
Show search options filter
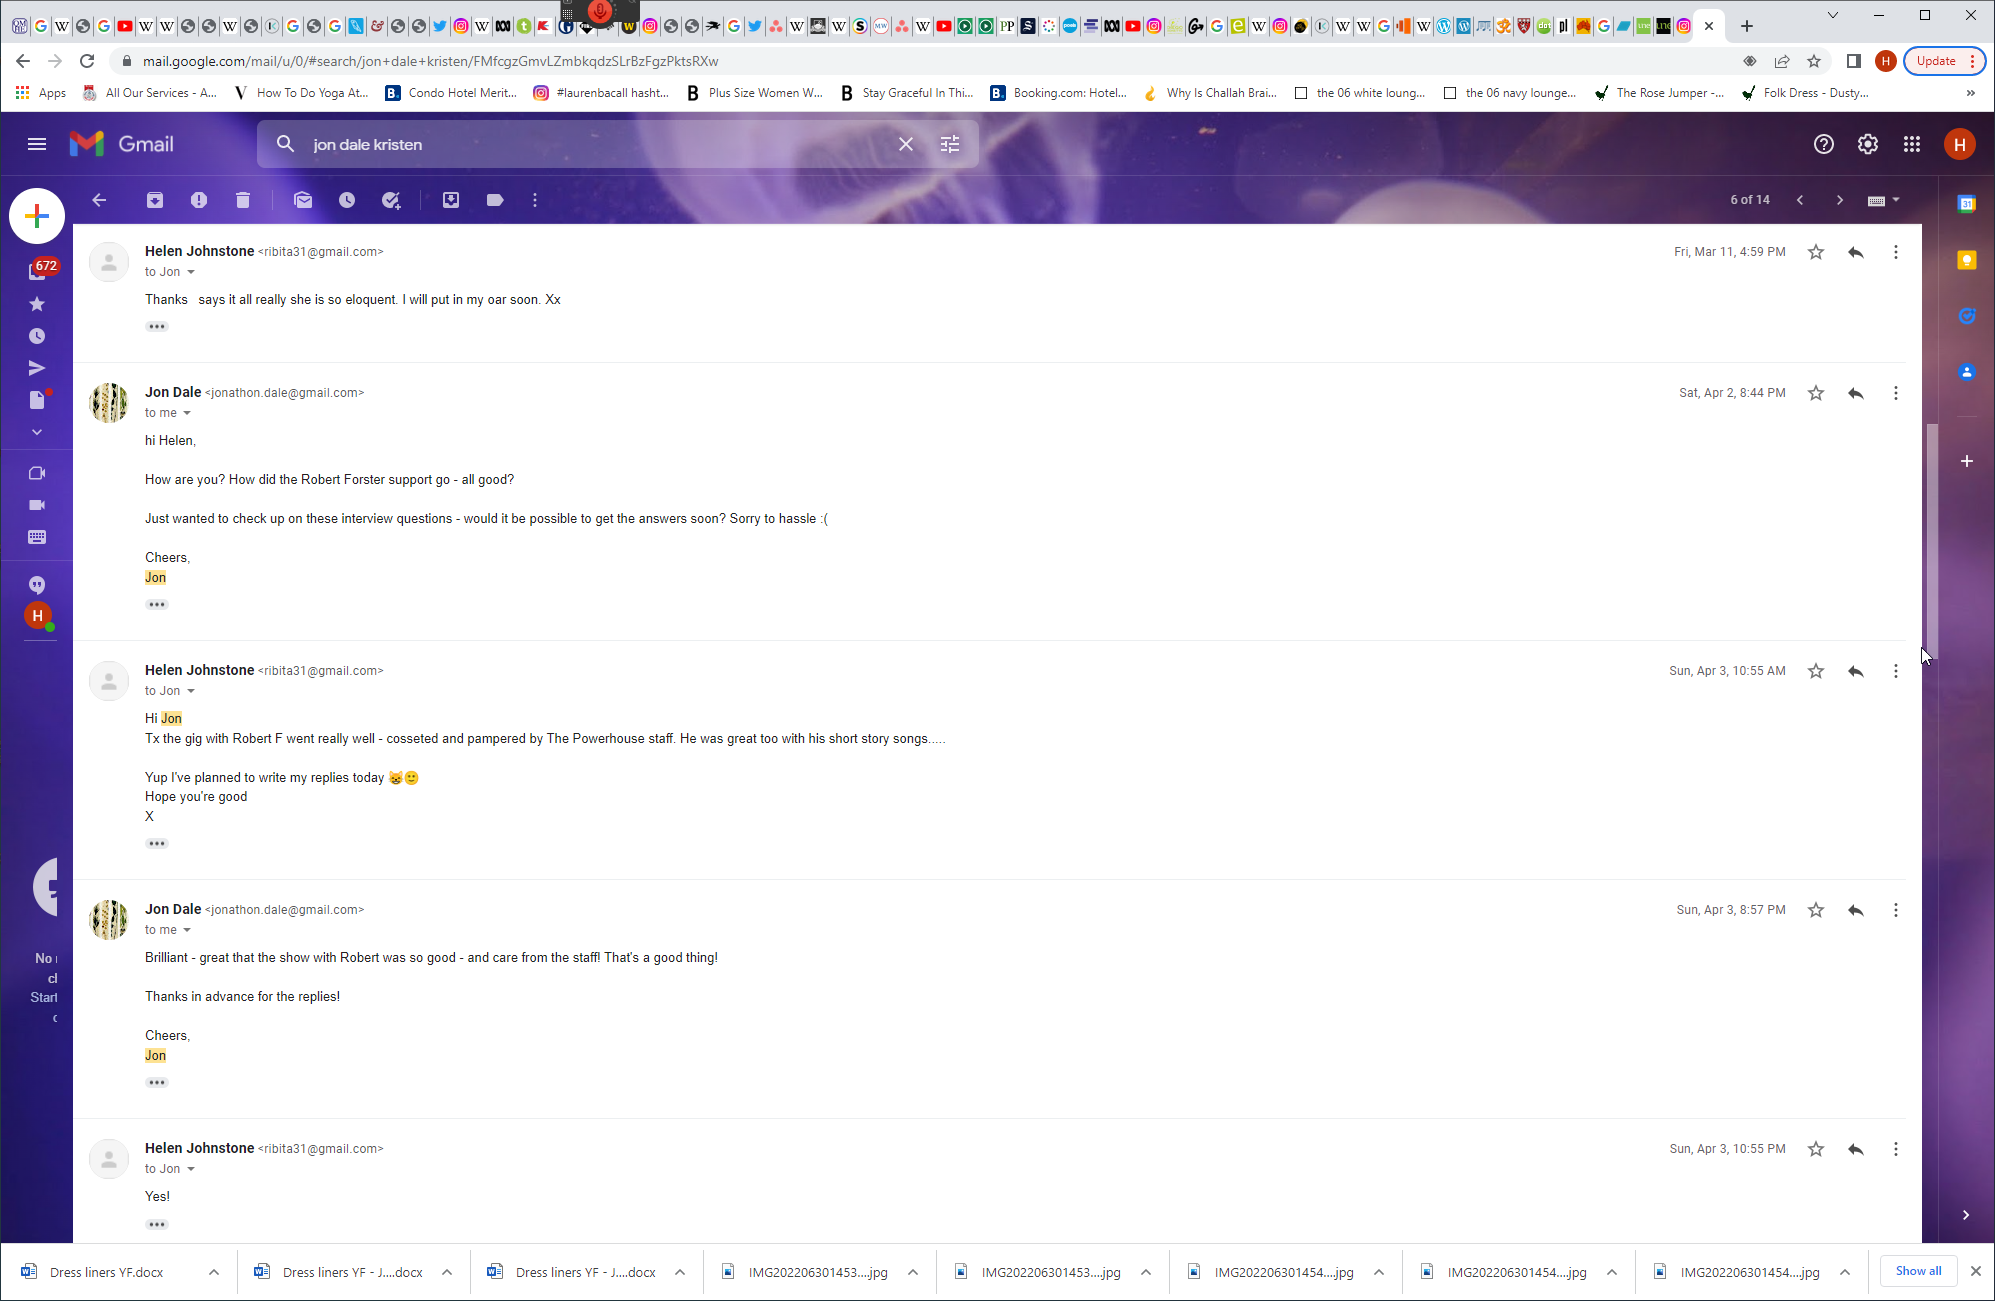[x=950, y=144]
